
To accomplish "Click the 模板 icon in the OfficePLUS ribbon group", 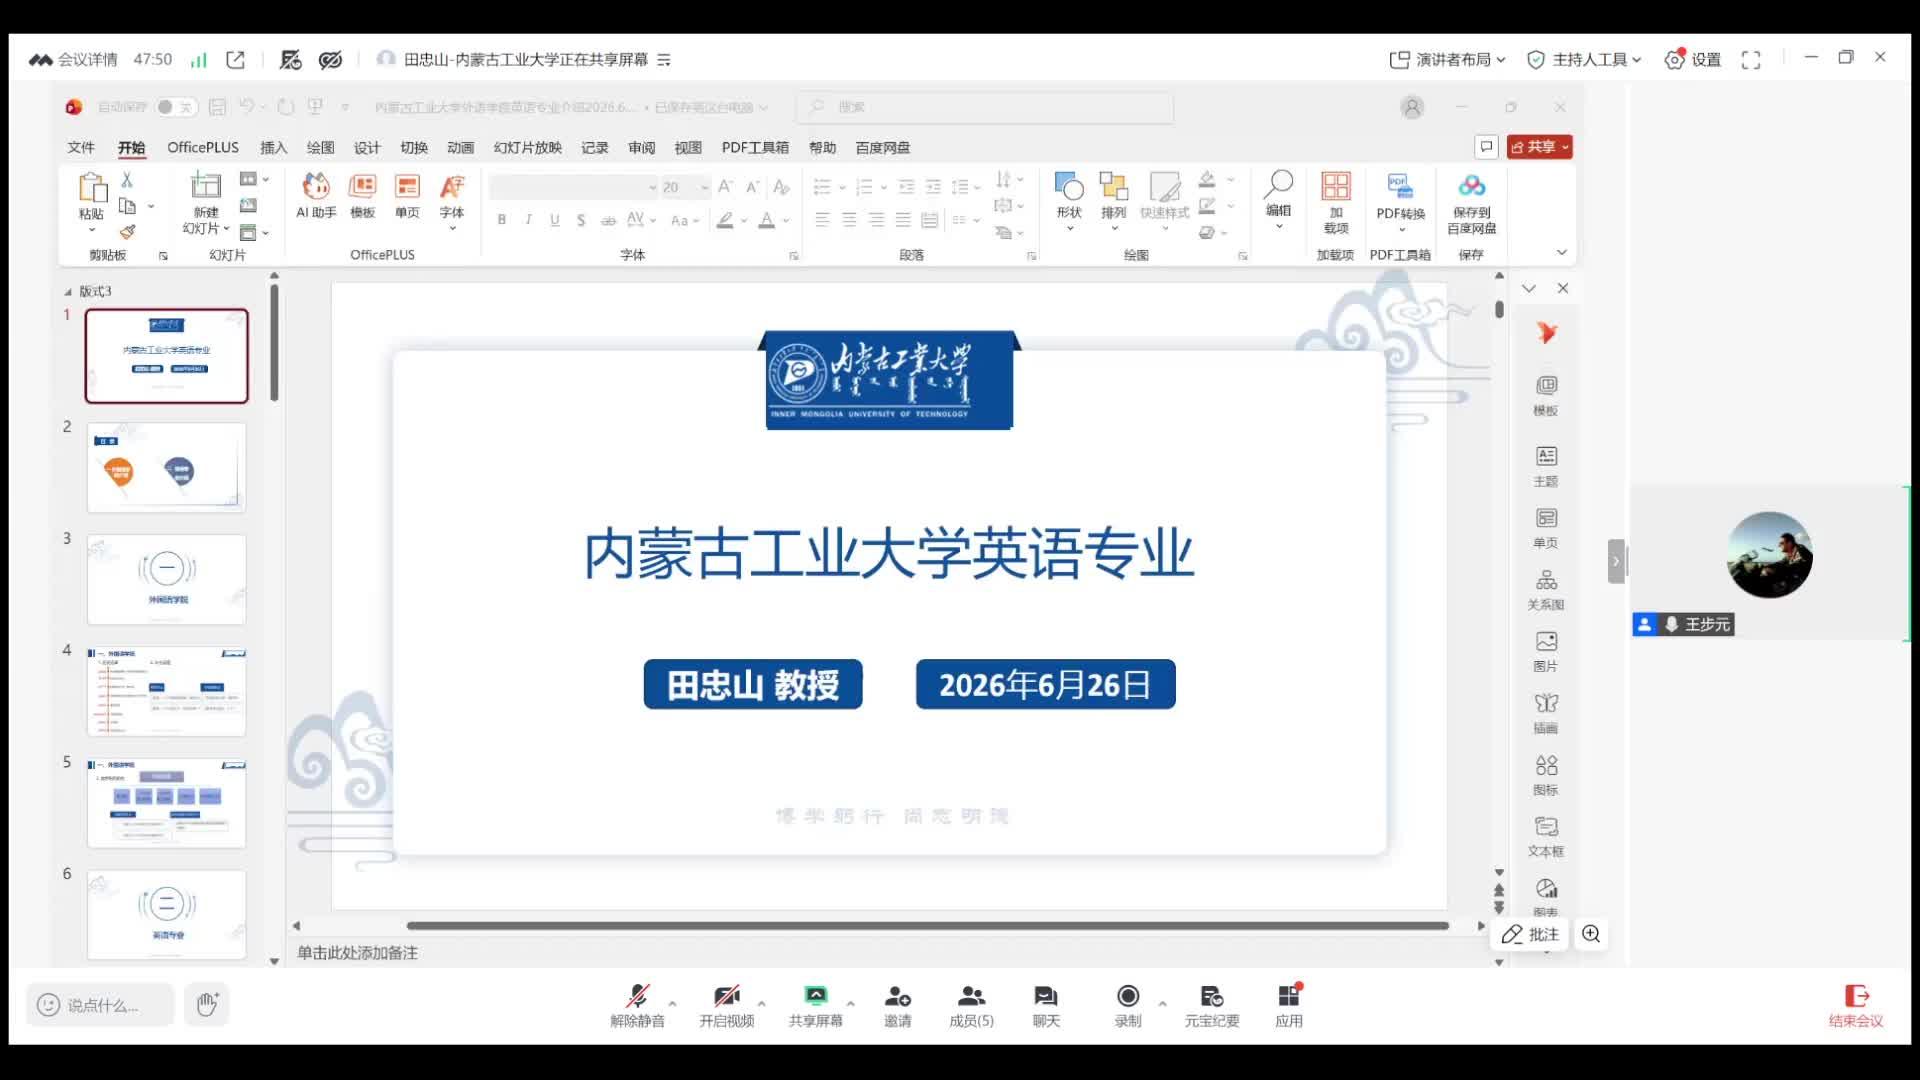I will tap(362, 195).
